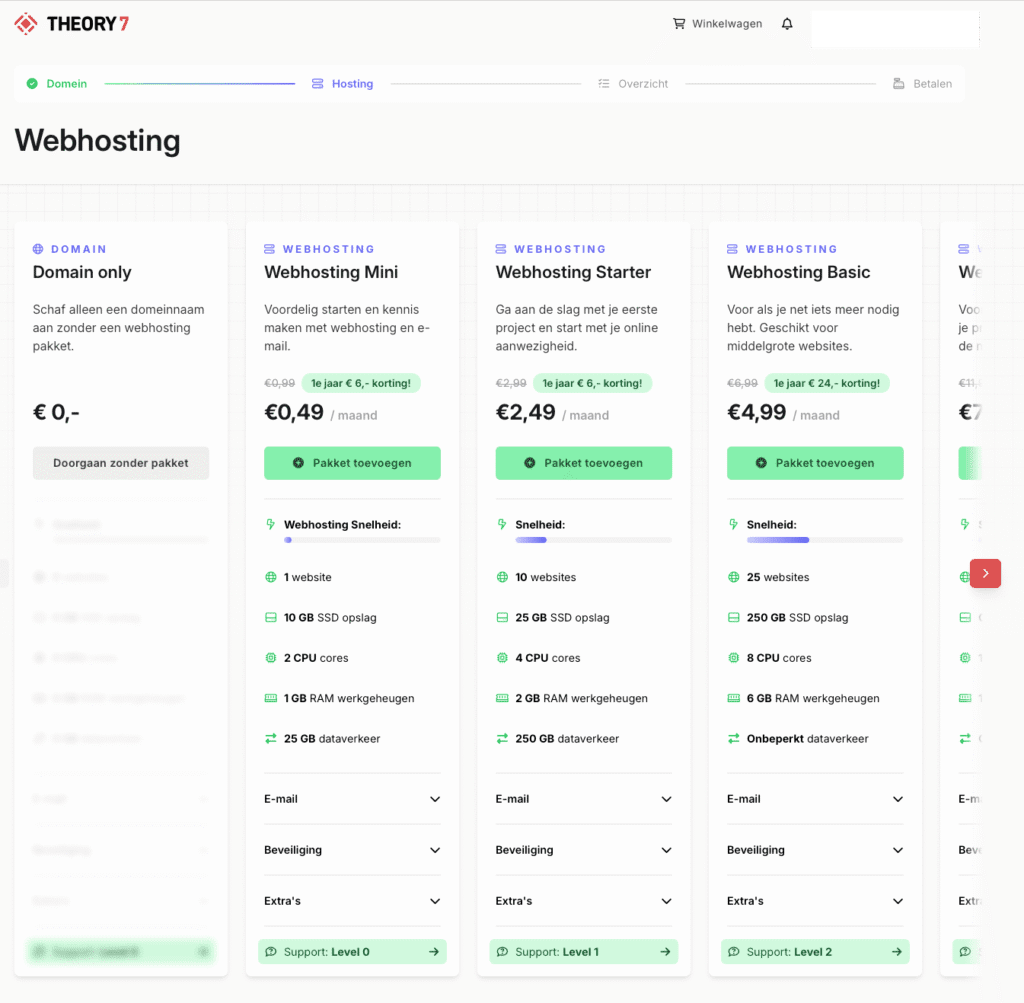Click the RAM icon next to 1 GB RAM
1024x1003 pixels.
[270, 698]
